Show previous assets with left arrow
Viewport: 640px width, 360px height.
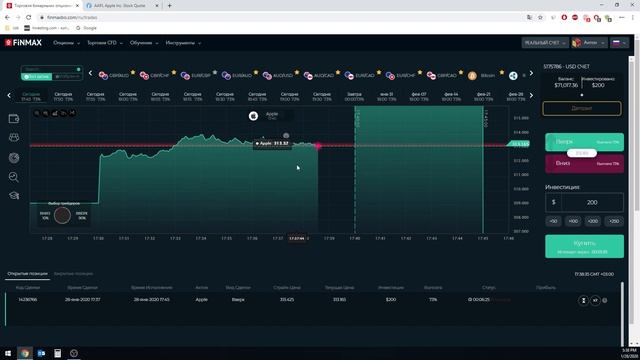pos(90,73)
